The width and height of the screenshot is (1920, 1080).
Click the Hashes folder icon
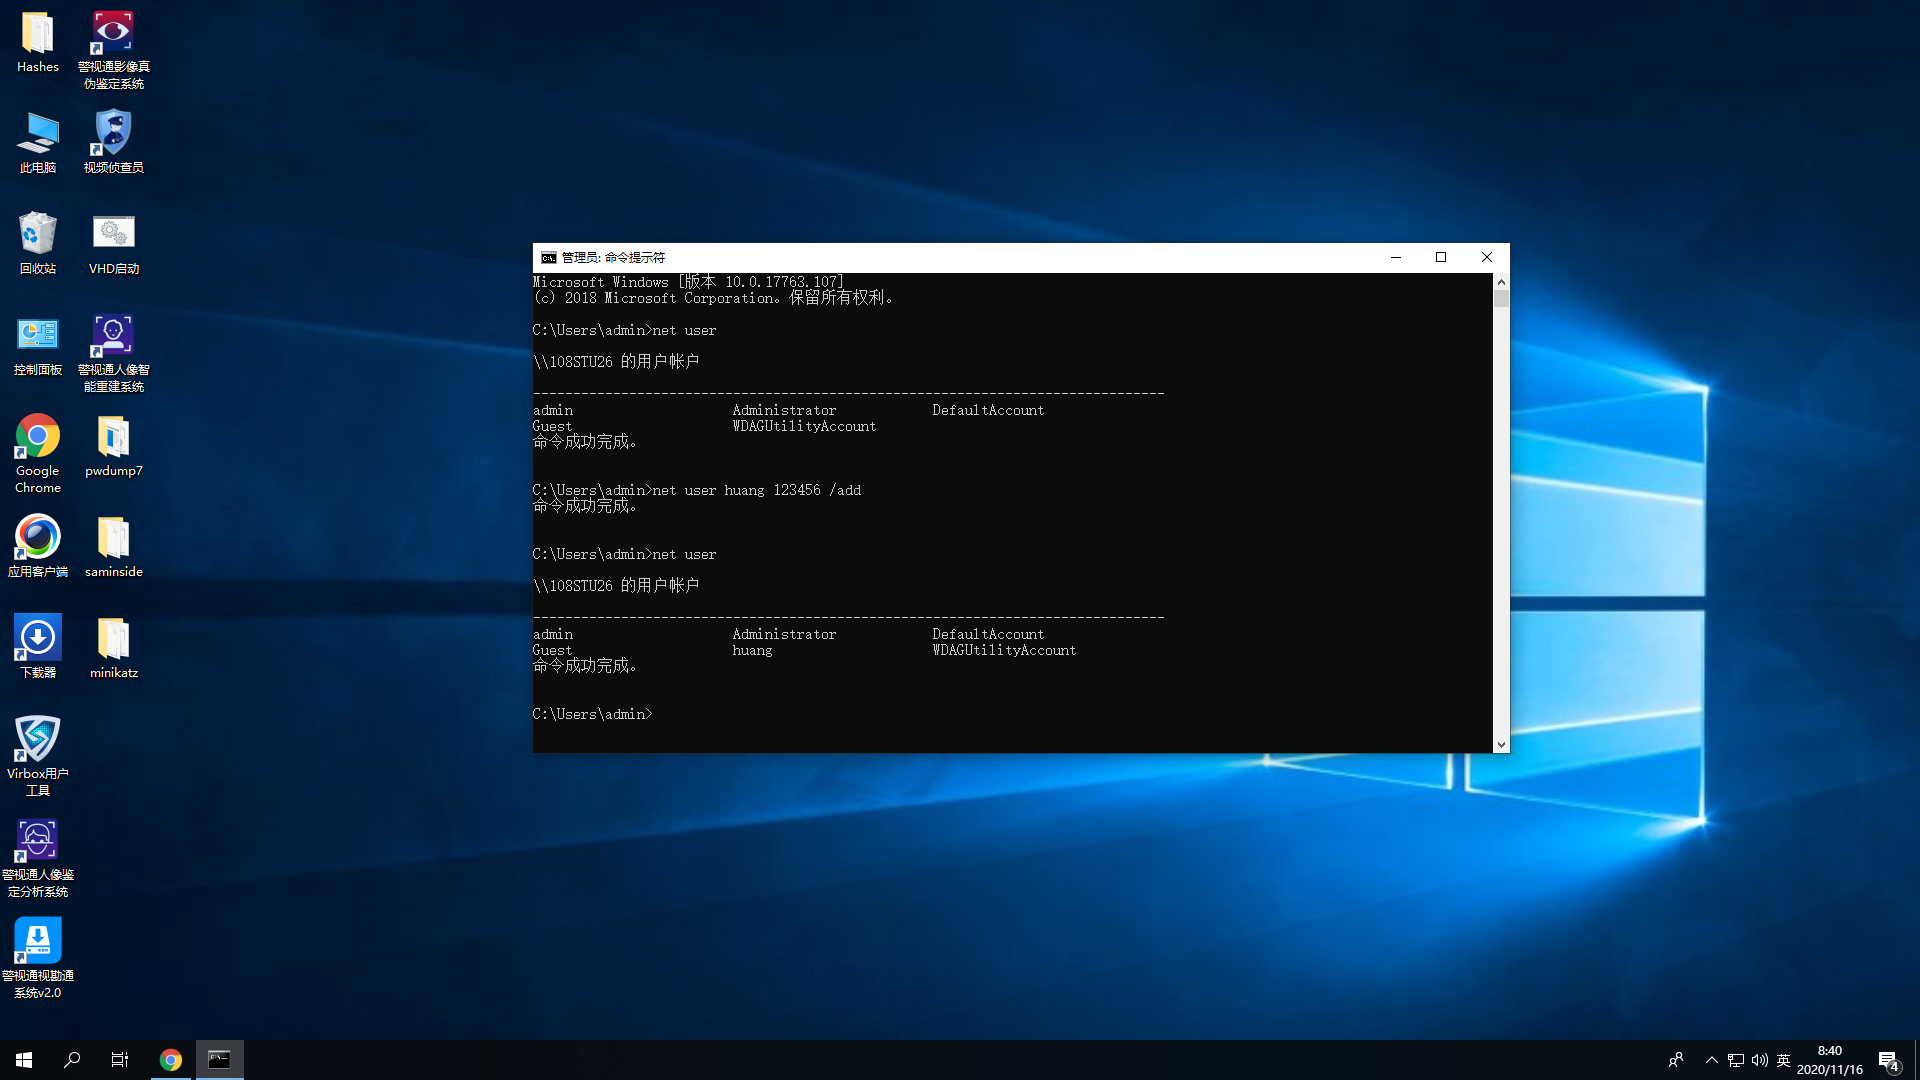tap(38, 34)
